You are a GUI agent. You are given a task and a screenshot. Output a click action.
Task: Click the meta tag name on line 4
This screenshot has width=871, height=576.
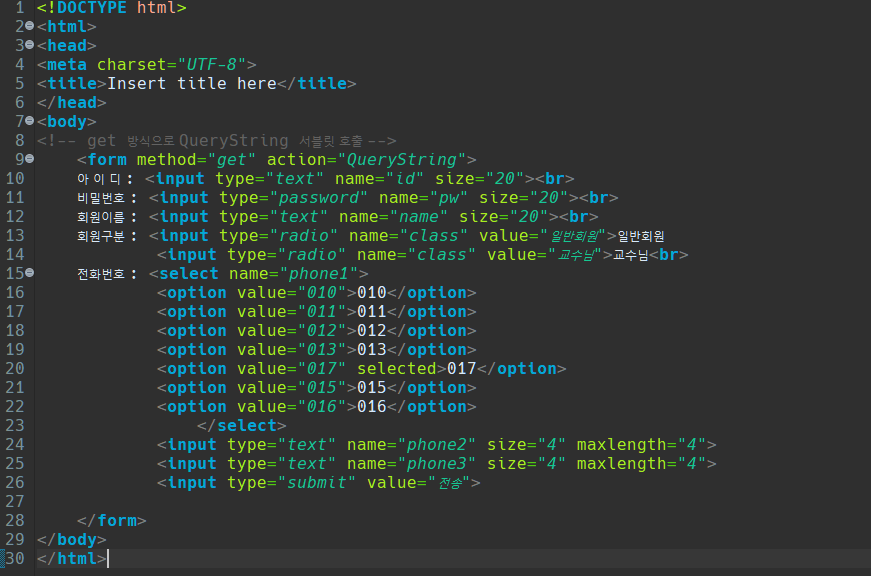pos(67,64)
